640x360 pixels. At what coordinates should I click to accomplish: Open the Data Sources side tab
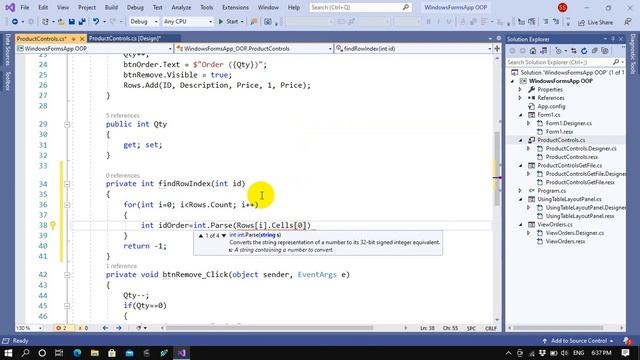pyautogui.click(x=7, y=50)
